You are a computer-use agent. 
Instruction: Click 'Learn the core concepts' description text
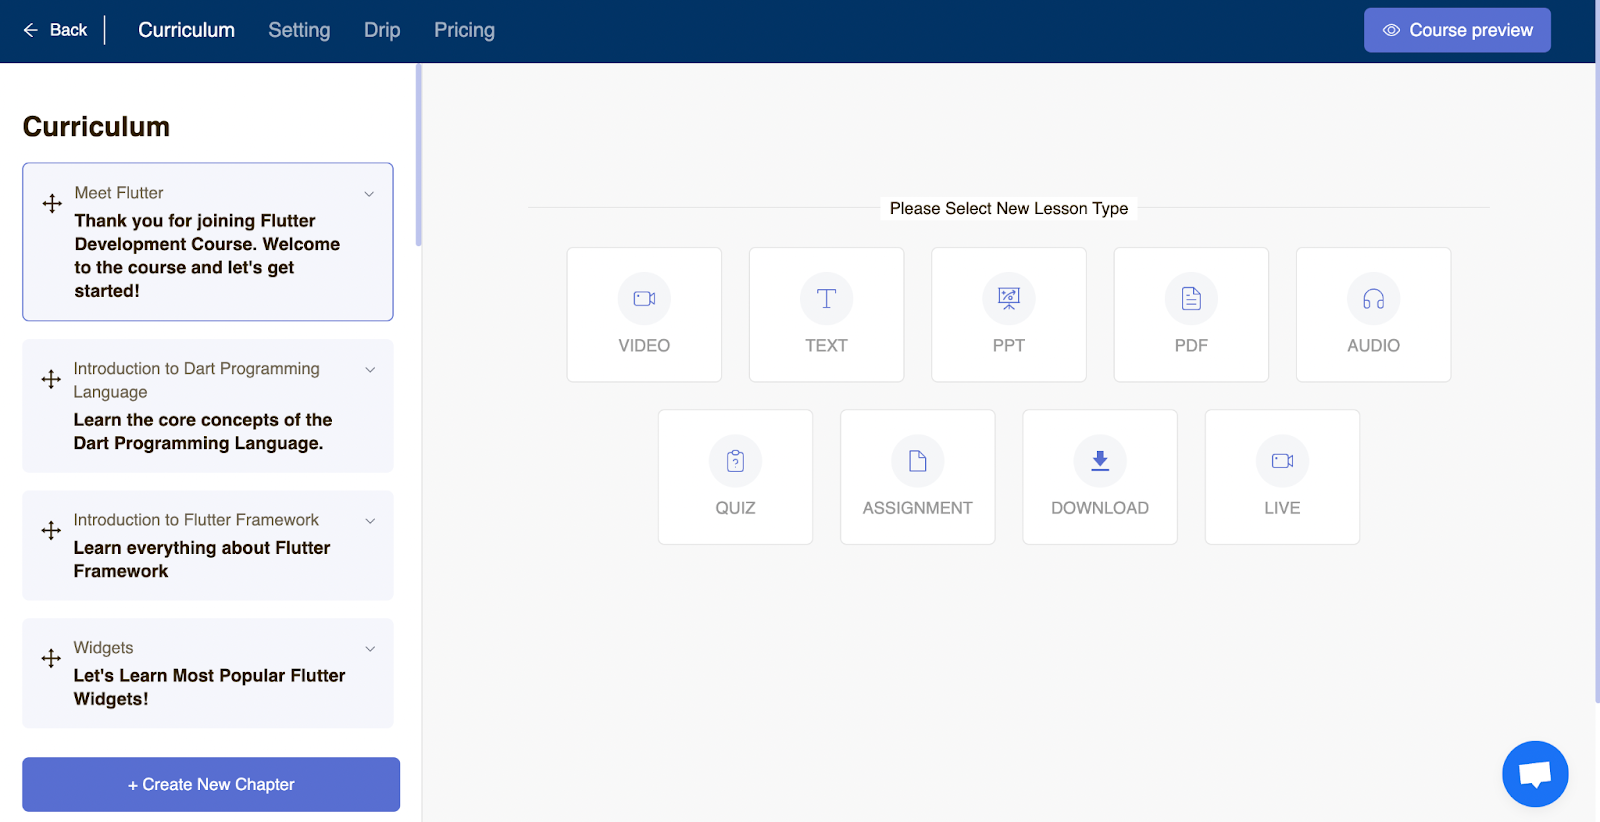pos(203,432)
